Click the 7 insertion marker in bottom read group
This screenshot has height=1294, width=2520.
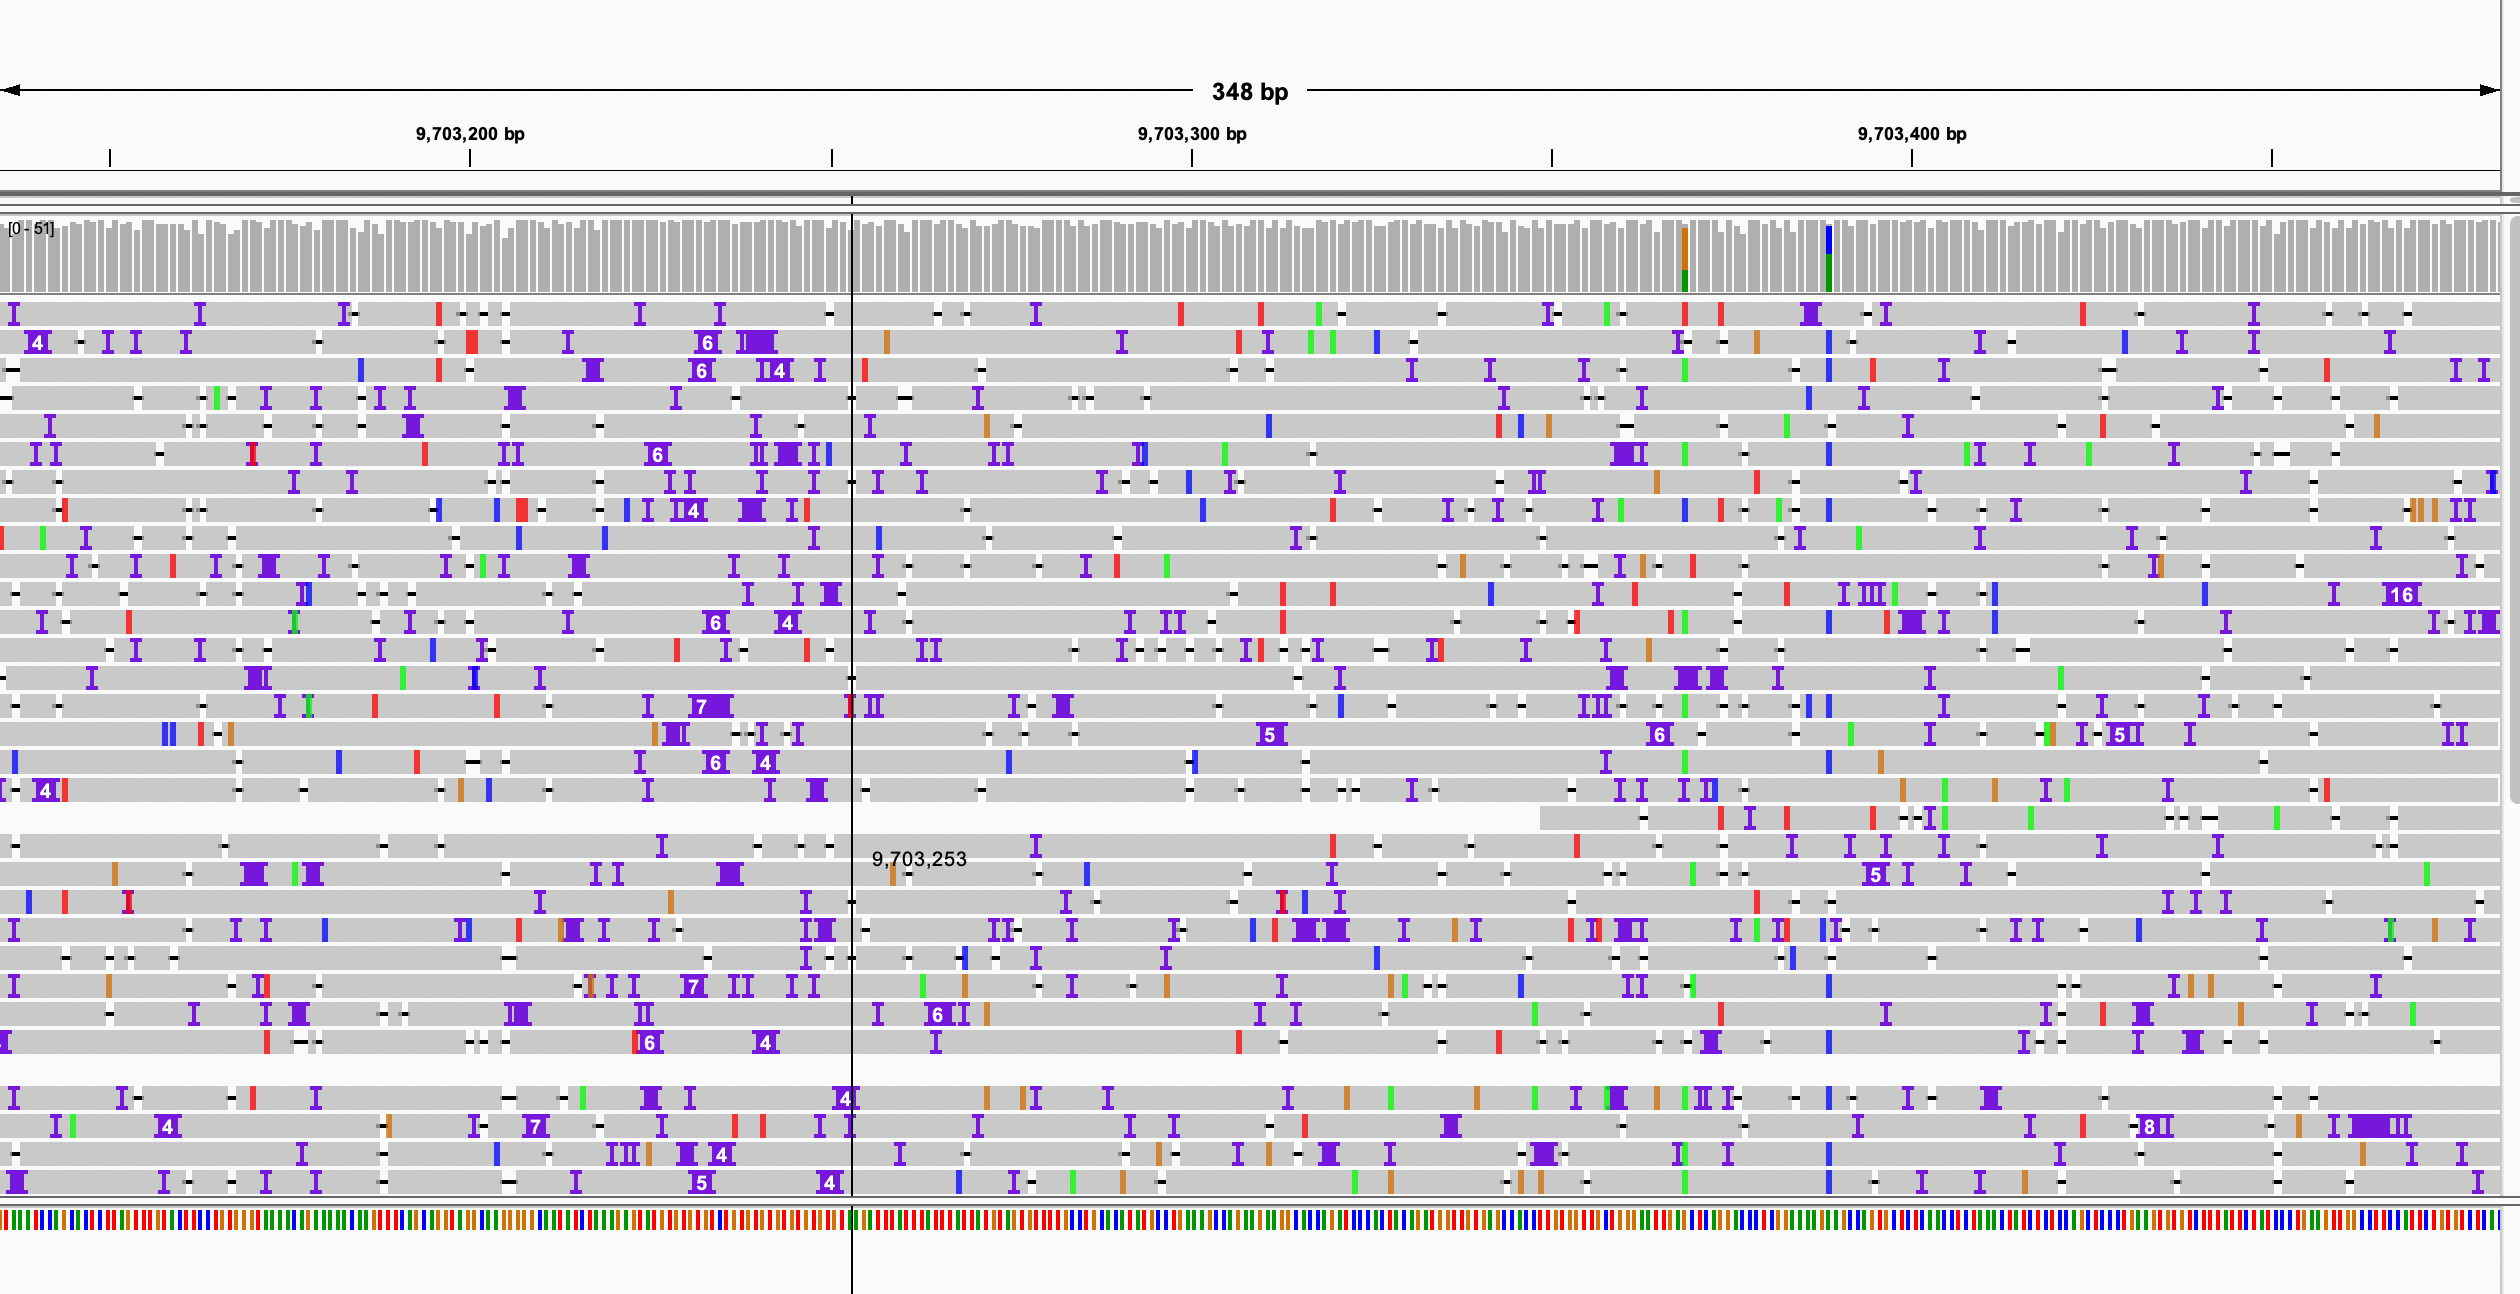coord(535,1127)
